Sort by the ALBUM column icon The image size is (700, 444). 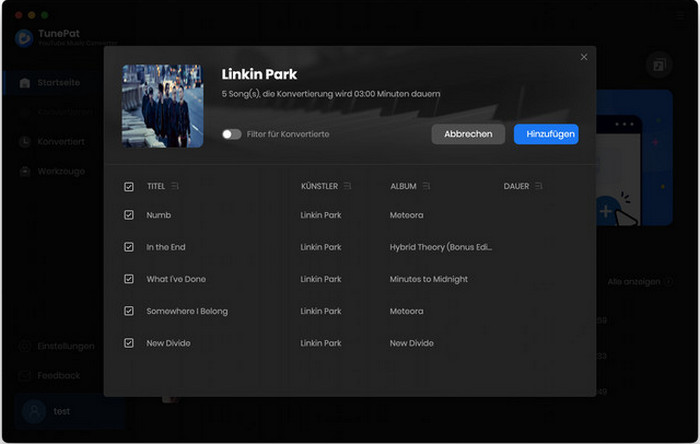coord(426,186)
